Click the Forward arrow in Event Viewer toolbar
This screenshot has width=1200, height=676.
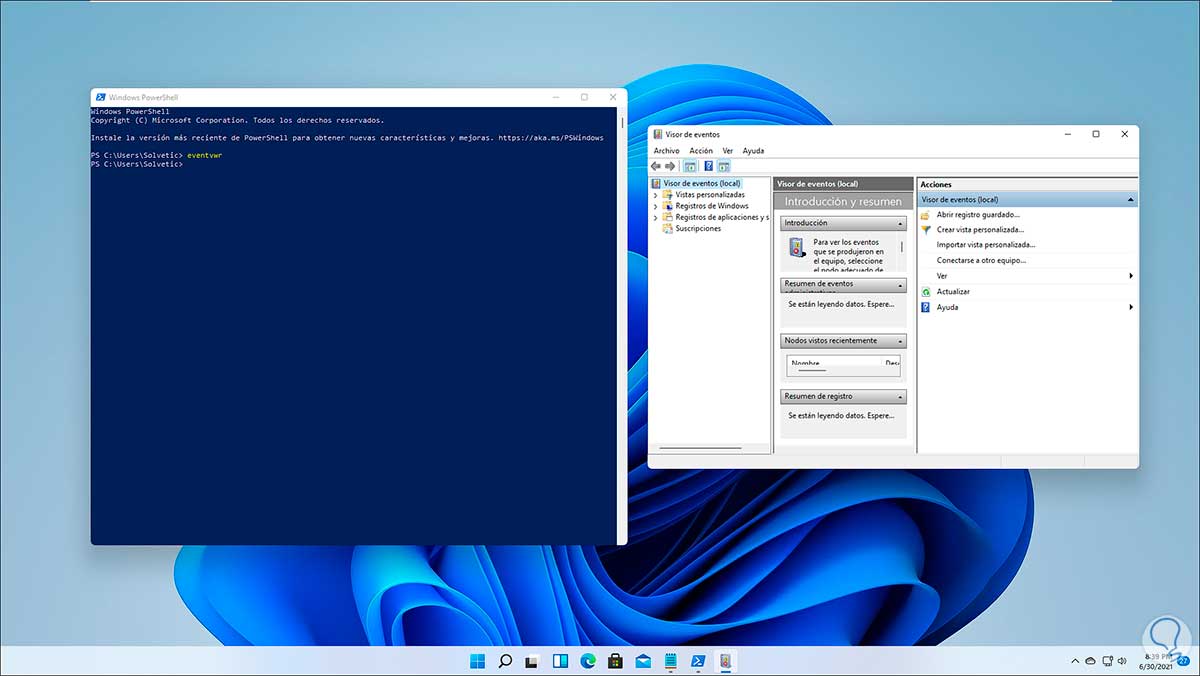pyautogui.click(x=670, y=166)
